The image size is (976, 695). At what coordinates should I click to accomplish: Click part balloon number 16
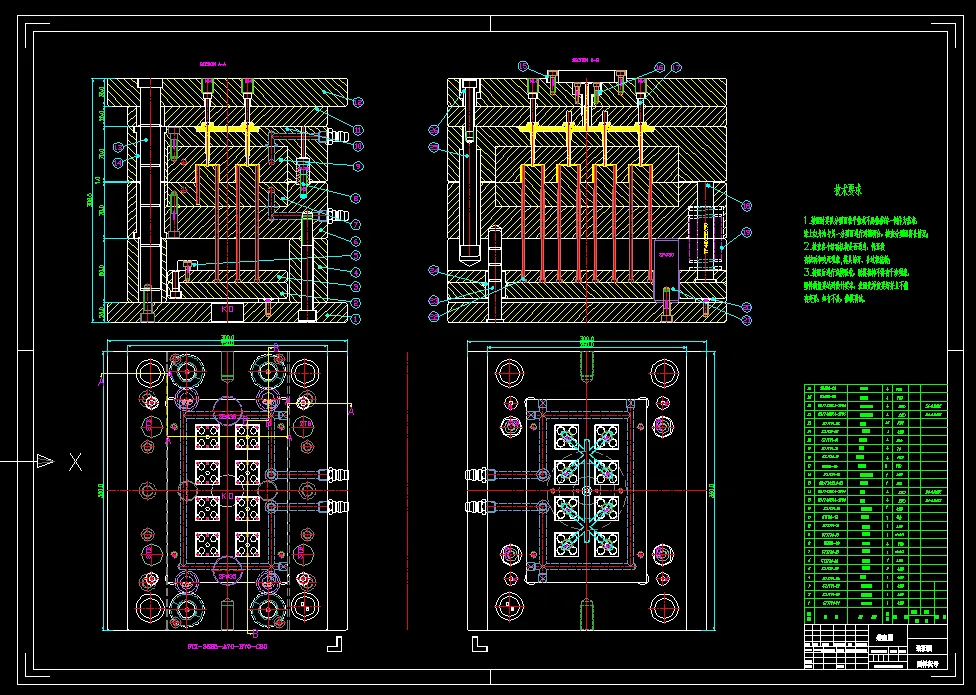(x=660, y=67)
